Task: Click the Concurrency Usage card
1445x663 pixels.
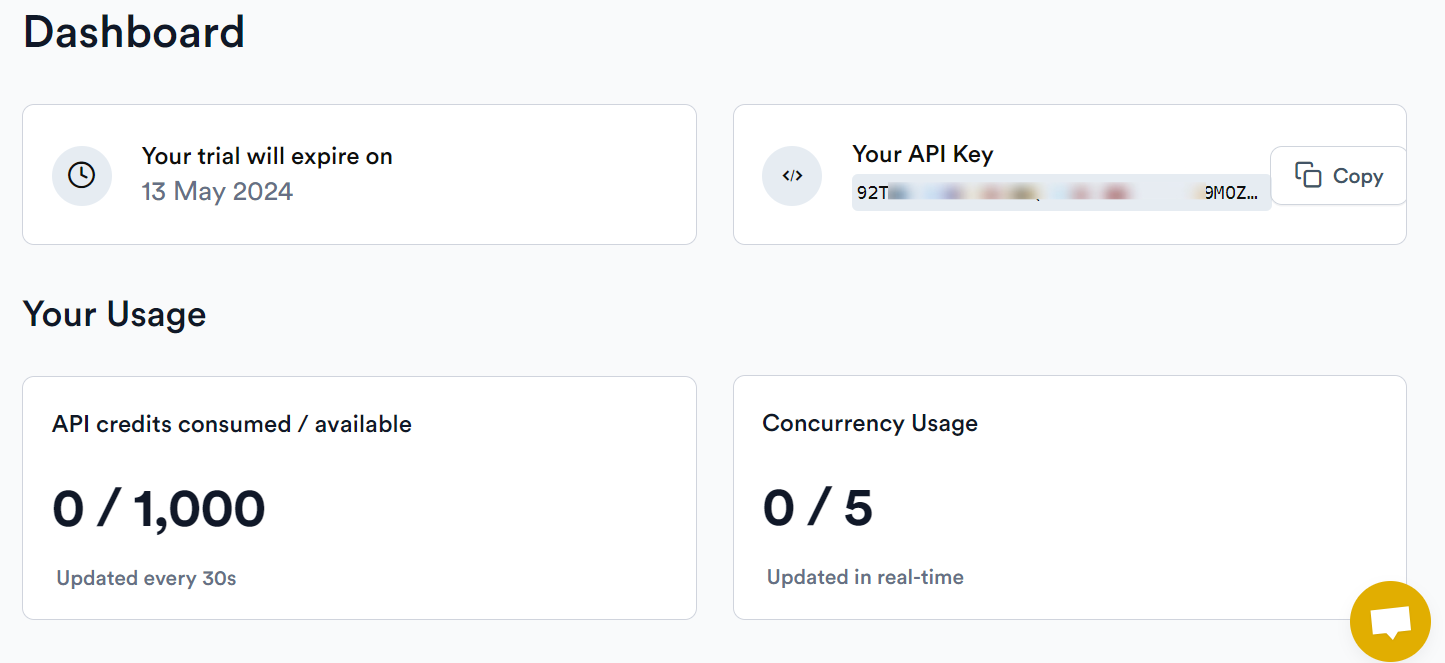Action: pos(1069,497)
